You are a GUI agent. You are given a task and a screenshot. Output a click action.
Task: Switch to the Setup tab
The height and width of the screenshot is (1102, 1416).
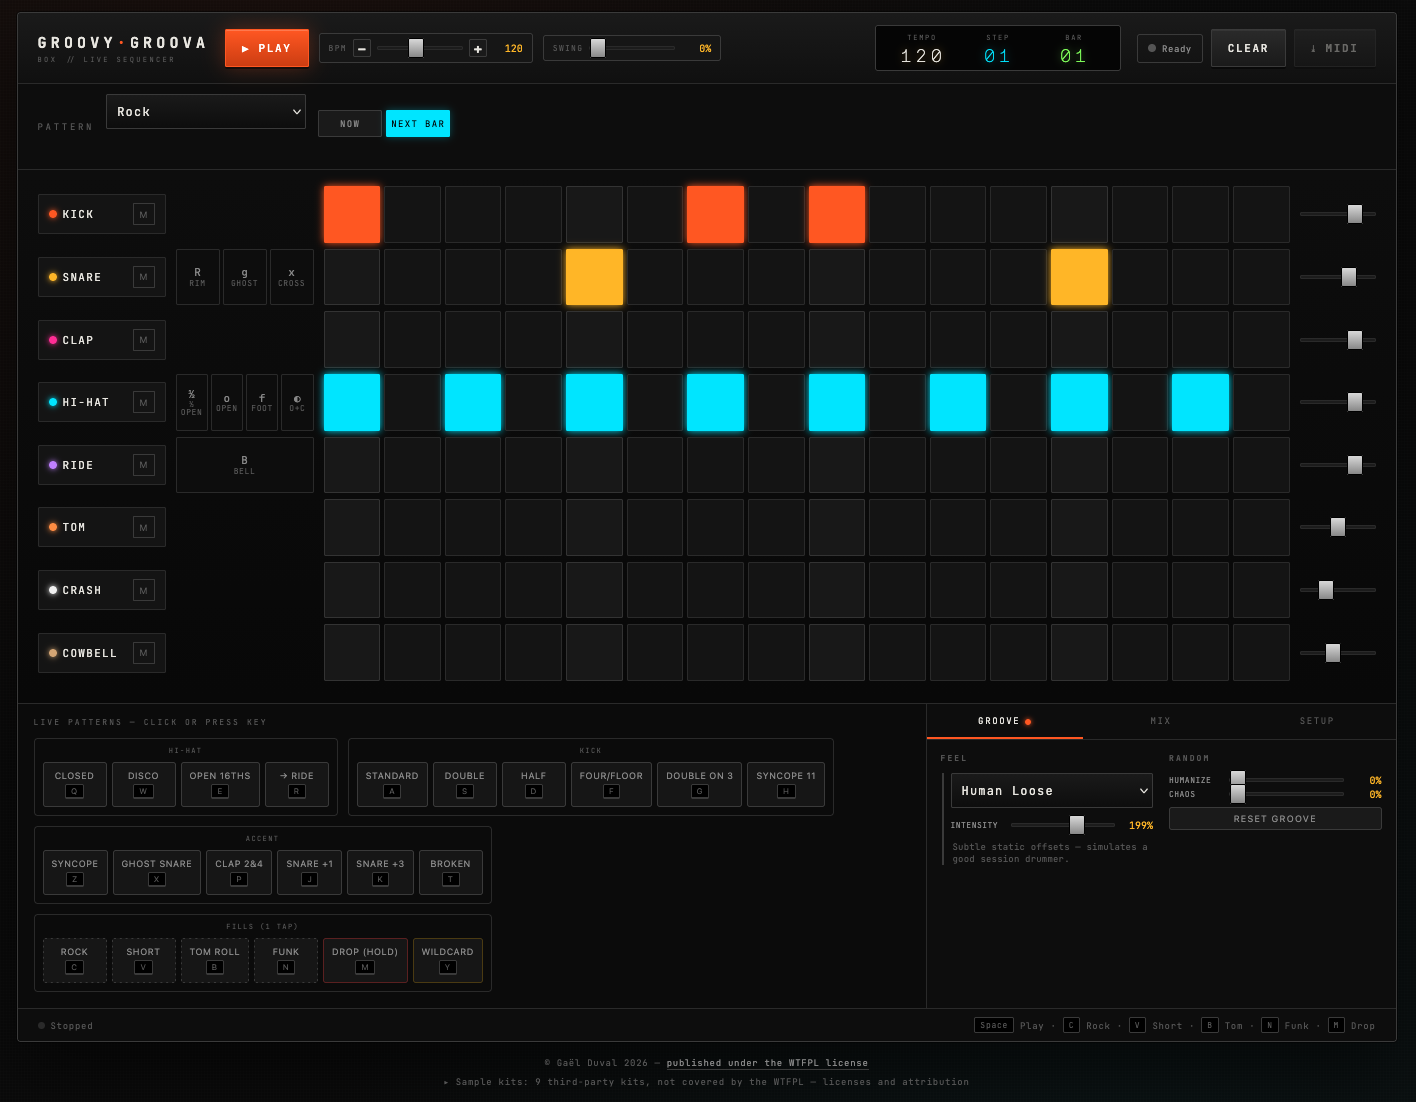[1317, 721]
